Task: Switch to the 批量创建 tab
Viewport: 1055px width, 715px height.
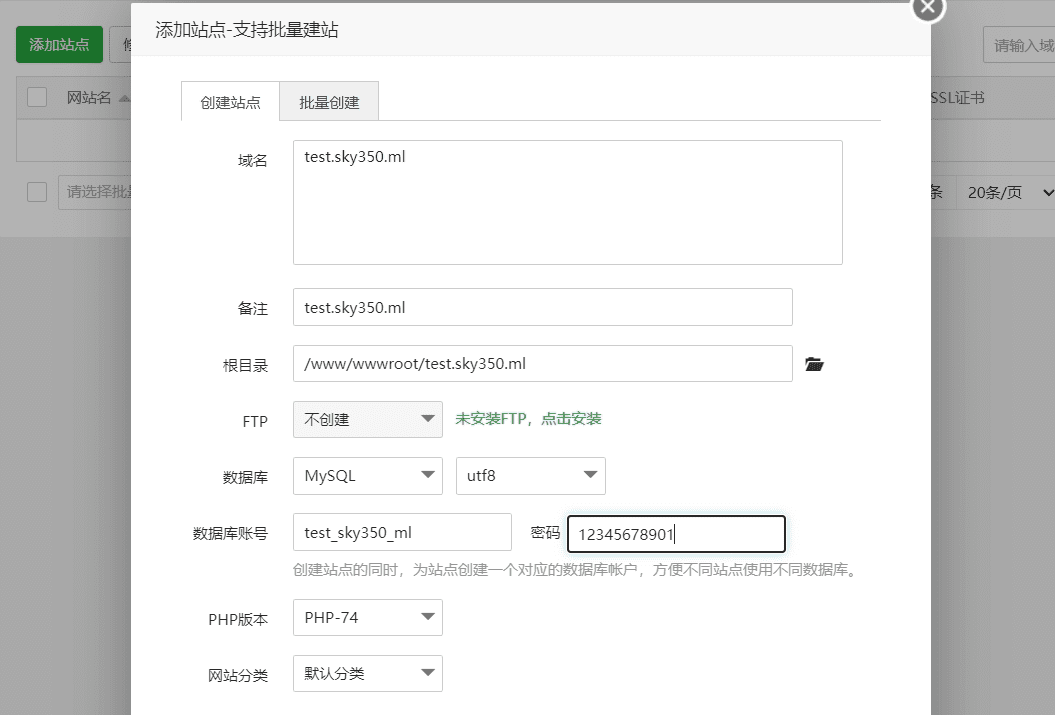Action: point(329,102)
